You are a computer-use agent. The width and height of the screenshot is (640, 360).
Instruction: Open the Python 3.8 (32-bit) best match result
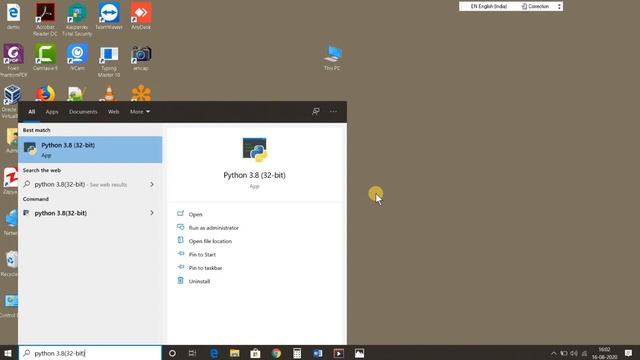tap(90, 149)
